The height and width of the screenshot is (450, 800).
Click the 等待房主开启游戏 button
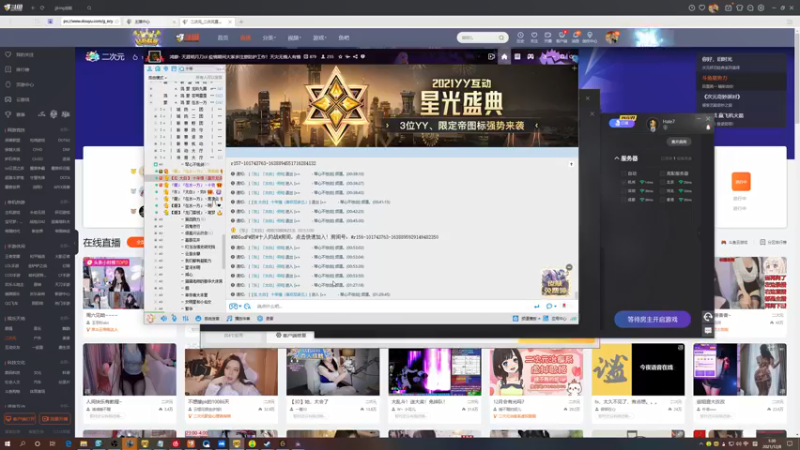[x=652, y=319]
